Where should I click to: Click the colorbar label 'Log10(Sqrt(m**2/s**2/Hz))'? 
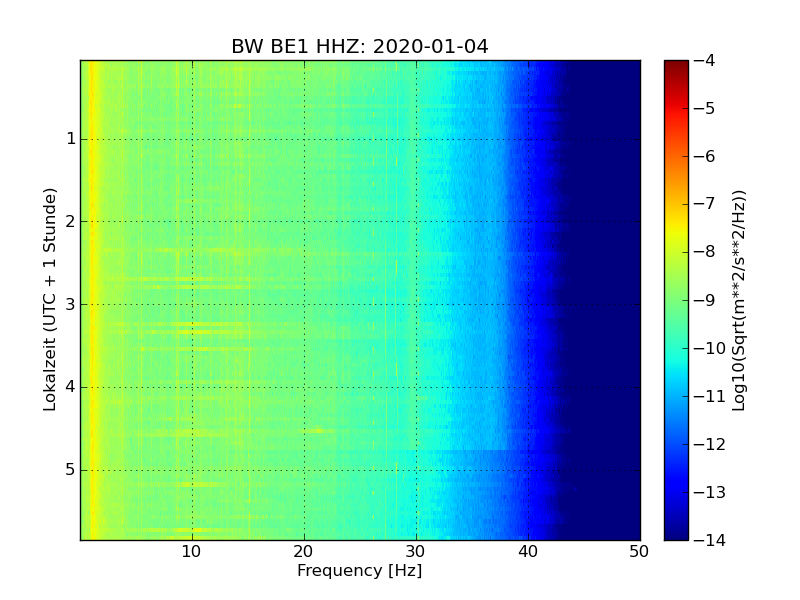tap(738, 301)
